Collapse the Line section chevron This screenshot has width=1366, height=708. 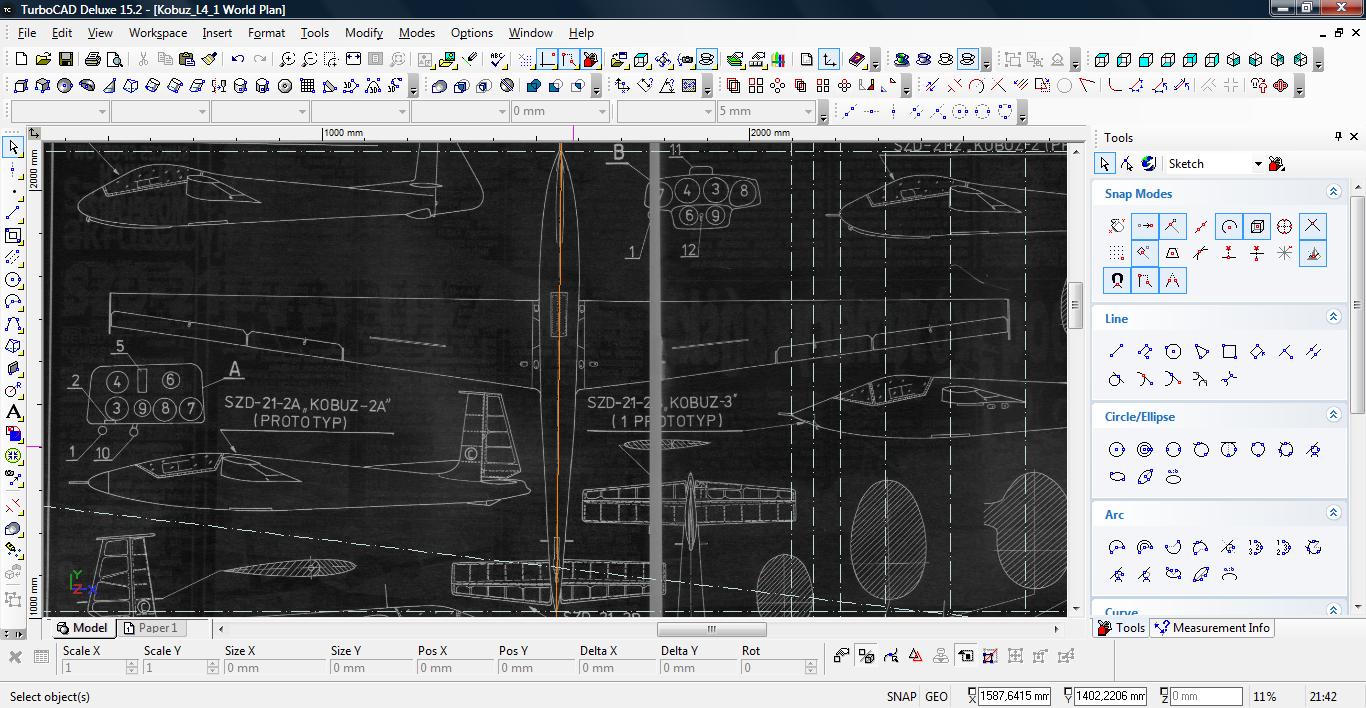tap(1333, 317)
